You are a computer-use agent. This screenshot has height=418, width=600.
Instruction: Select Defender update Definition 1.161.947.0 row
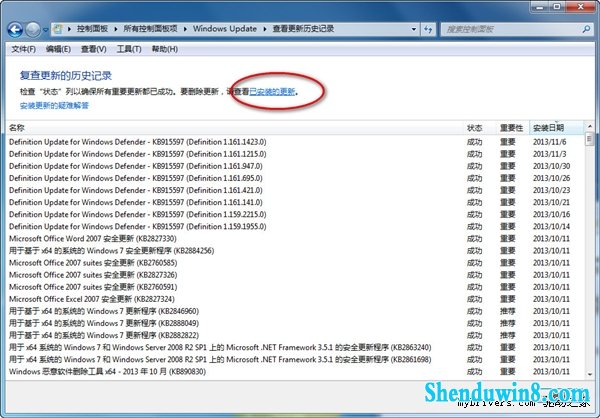(295, 166)
